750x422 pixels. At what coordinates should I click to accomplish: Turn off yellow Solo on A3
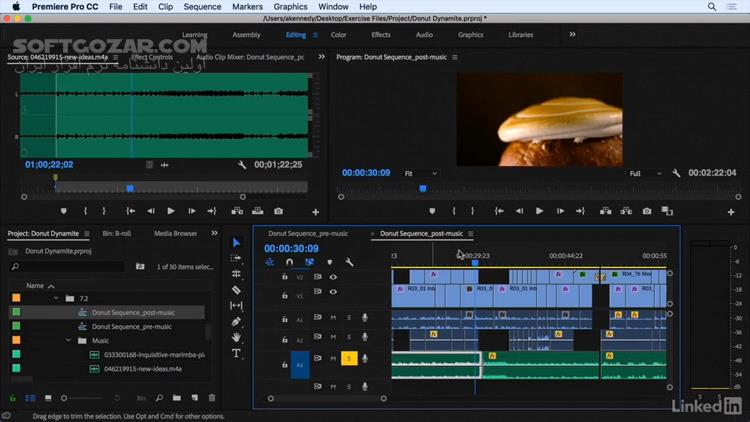[349, 358]
